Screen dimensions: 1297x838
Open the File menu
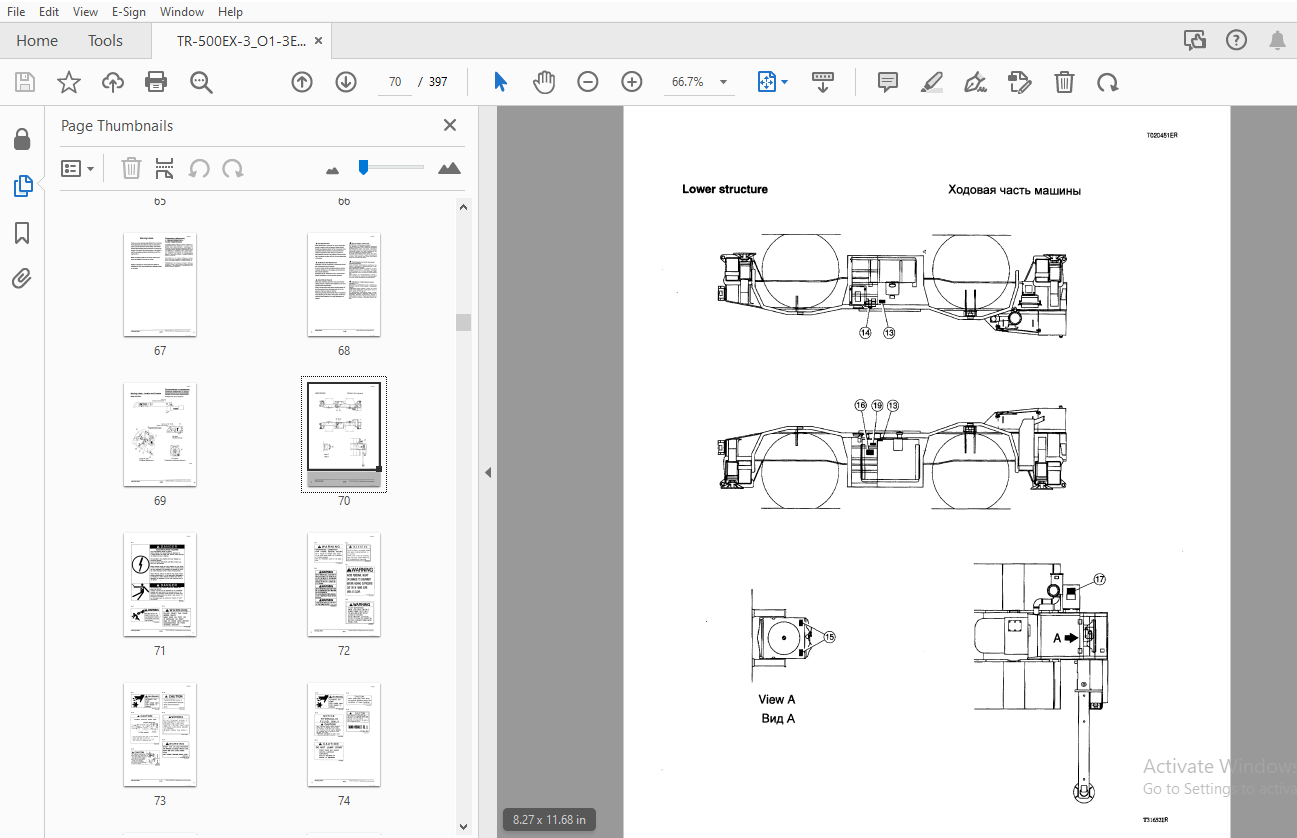(x=17, y=12)
